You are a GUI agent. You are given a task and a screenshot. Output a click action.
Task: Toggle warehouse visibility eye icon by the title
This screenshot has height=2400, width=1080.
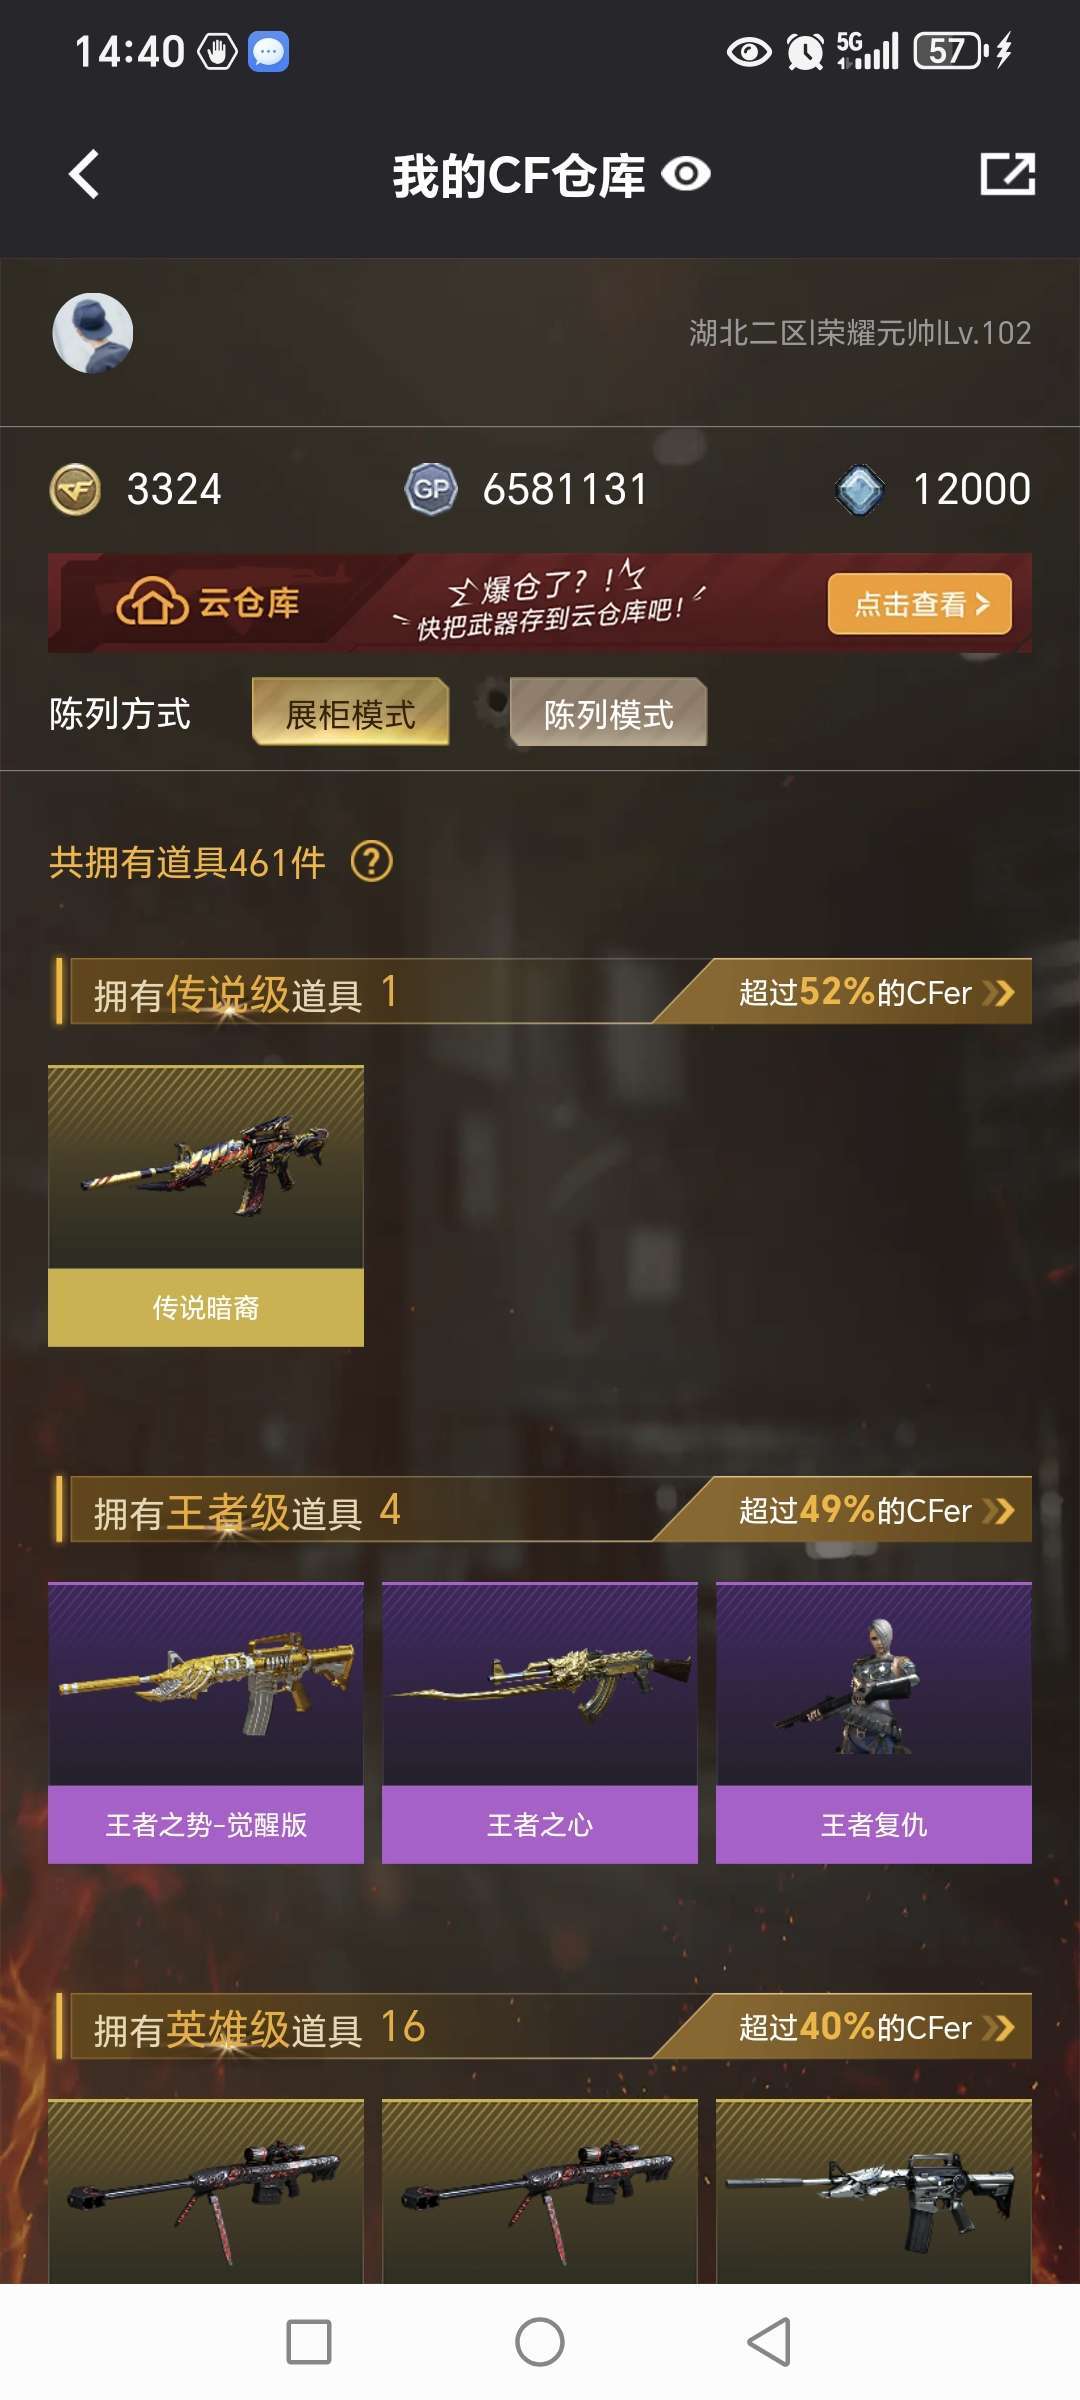(686, 175)
